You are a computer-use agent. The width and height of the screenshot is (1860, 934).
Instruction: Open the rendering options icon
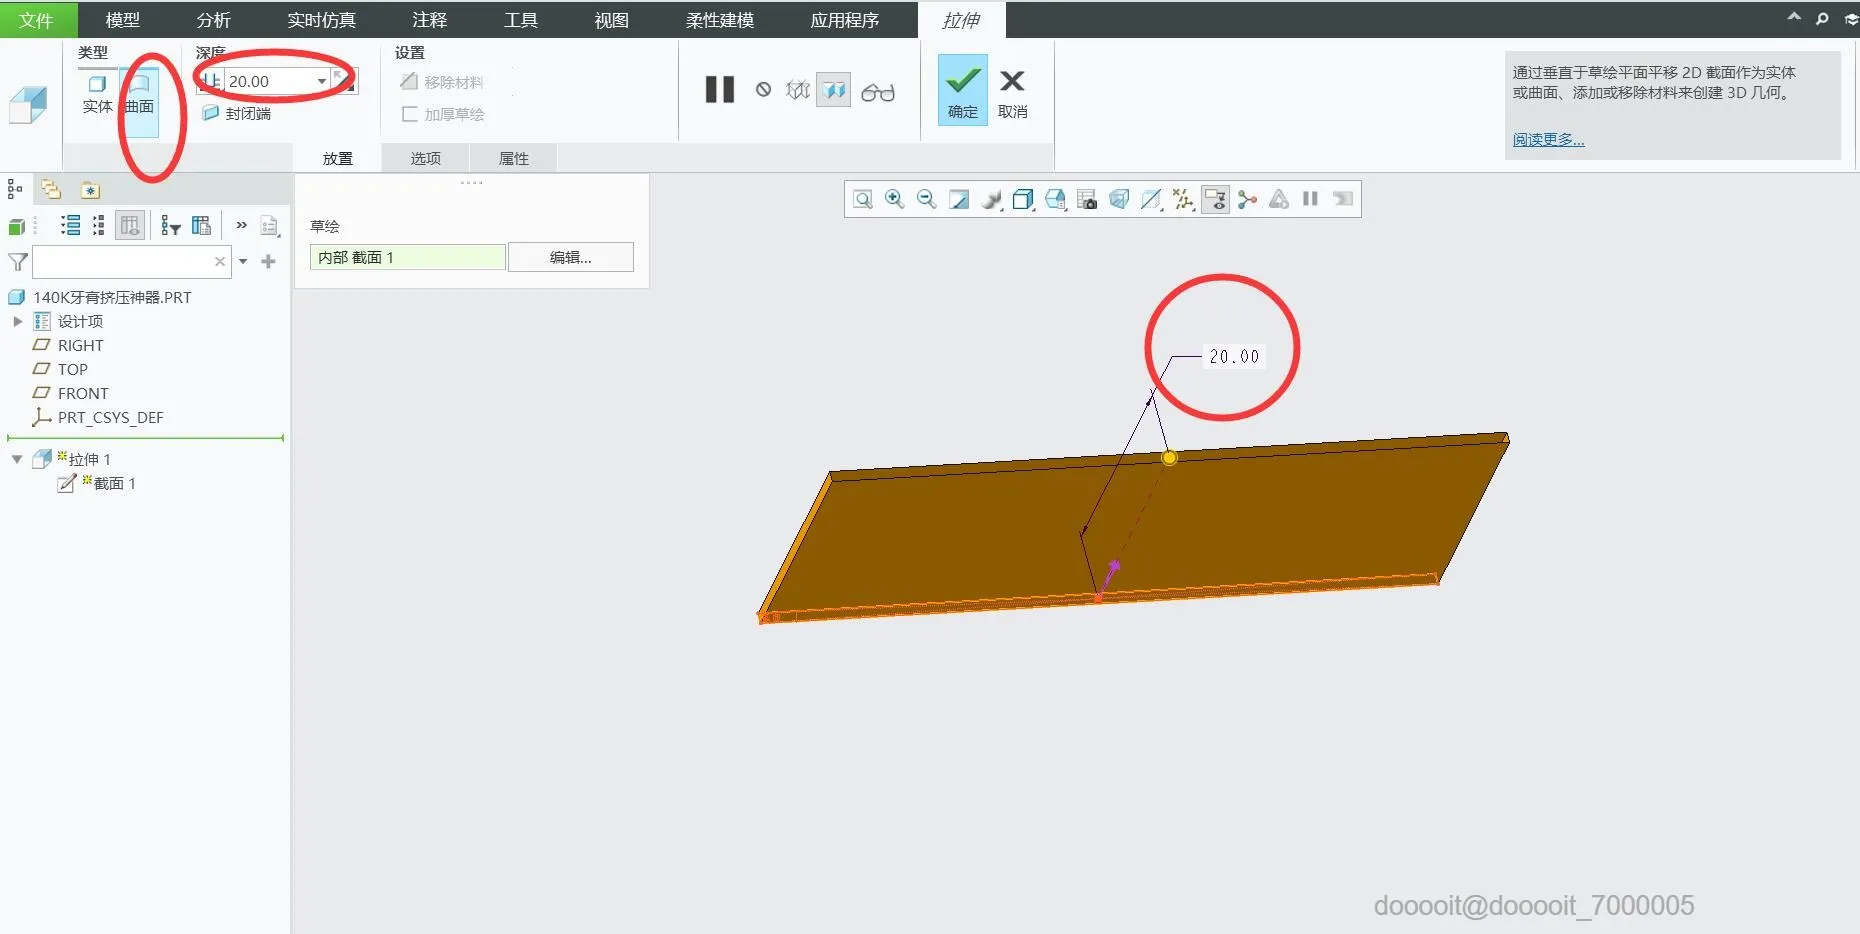[991, 199]
